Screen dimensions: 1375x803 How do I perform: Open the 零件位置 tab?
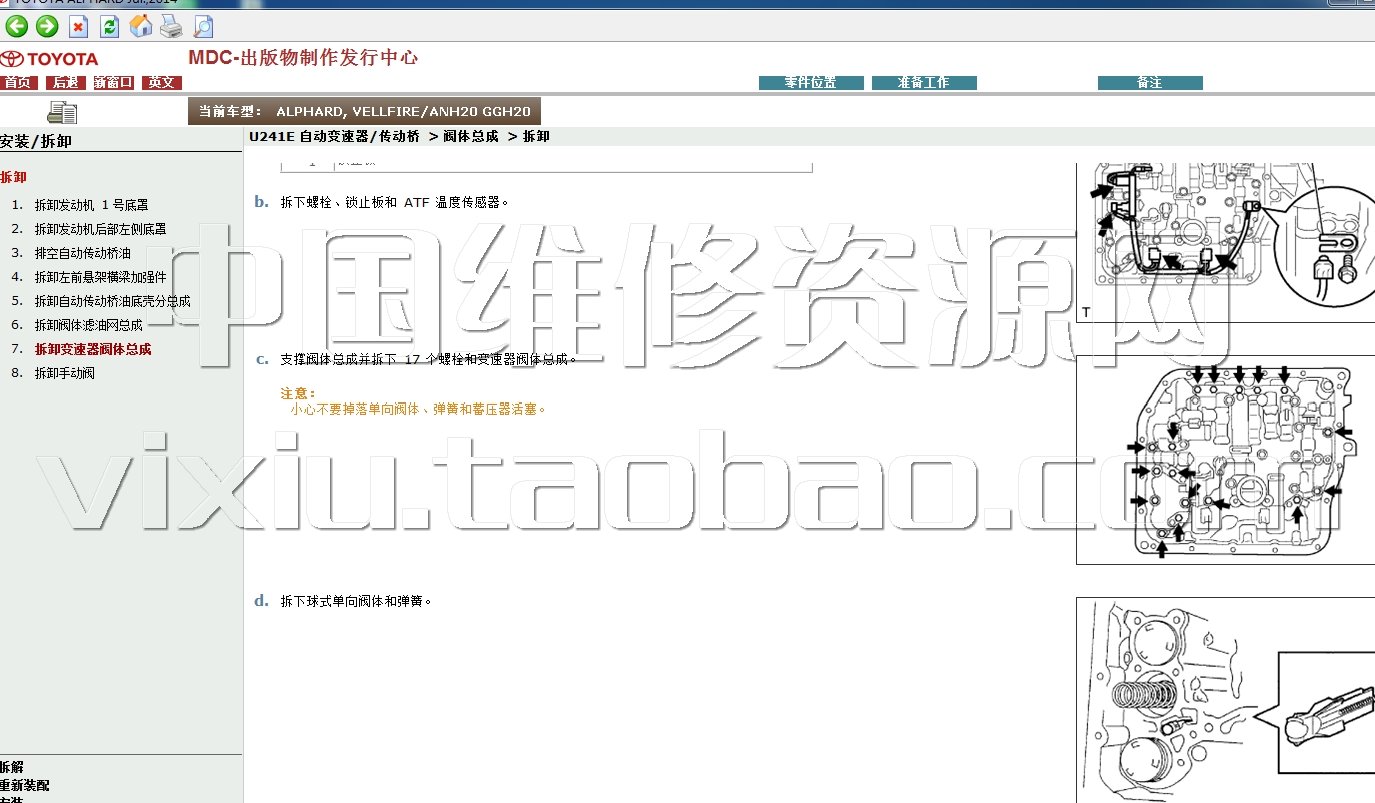coord(811,83)
